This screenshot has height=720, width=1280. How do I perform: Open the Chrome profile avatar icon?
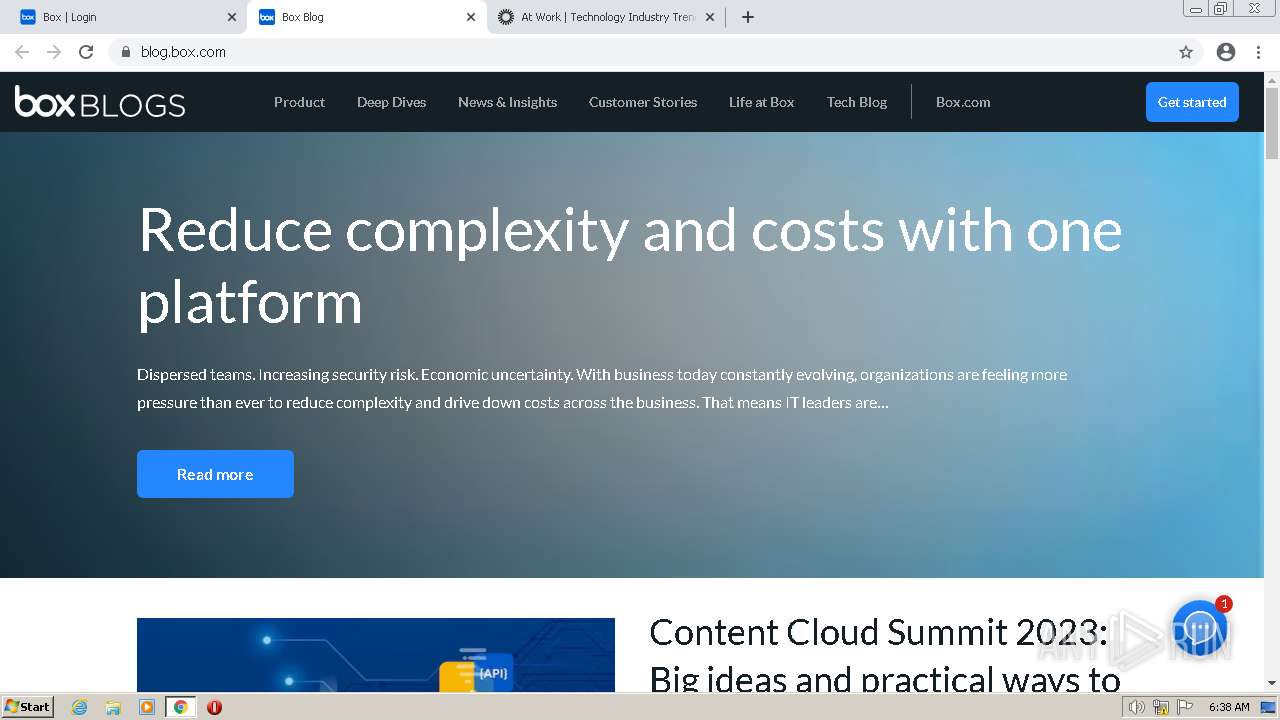[1226, 52]
